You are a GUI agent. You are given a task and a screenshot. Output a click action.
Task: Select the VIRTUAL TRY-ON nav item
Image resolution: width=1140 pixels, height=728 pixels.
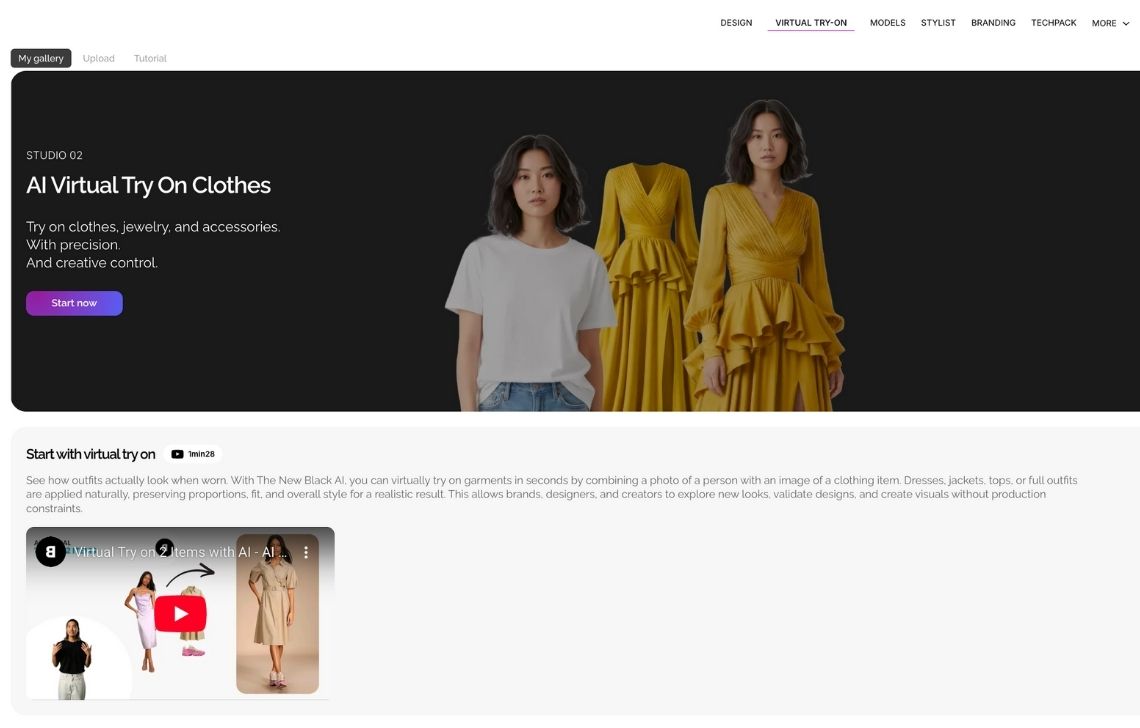(x=810, y=23)
